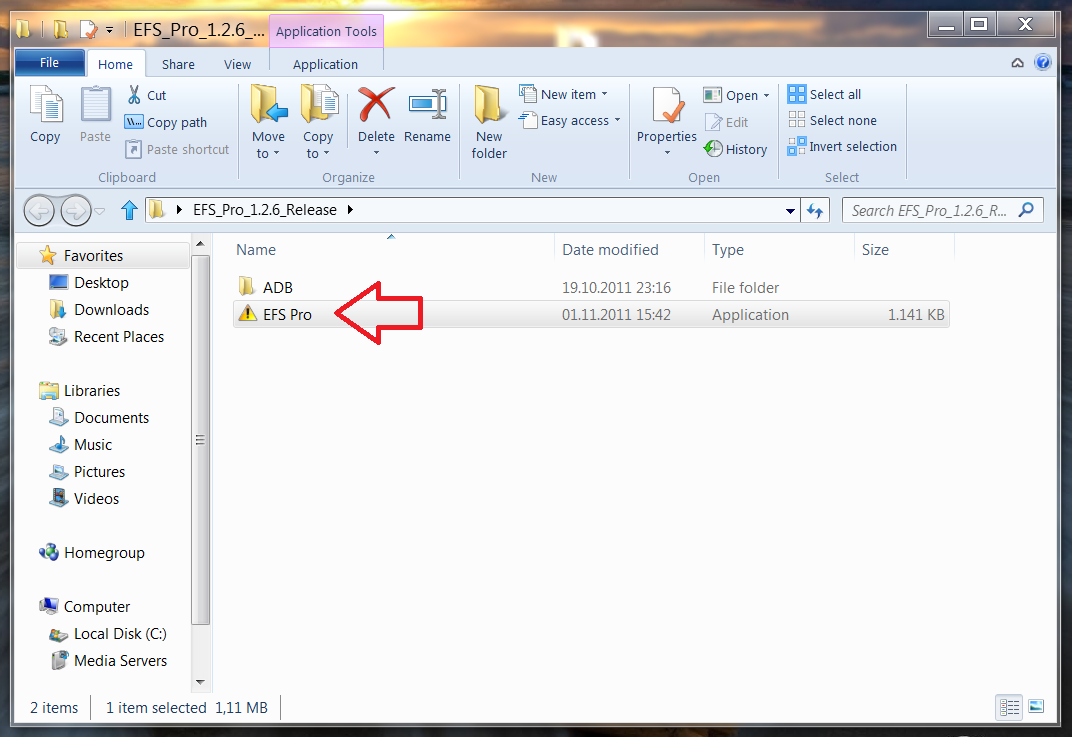Switch to details view in status bar

click(1010, 707)
